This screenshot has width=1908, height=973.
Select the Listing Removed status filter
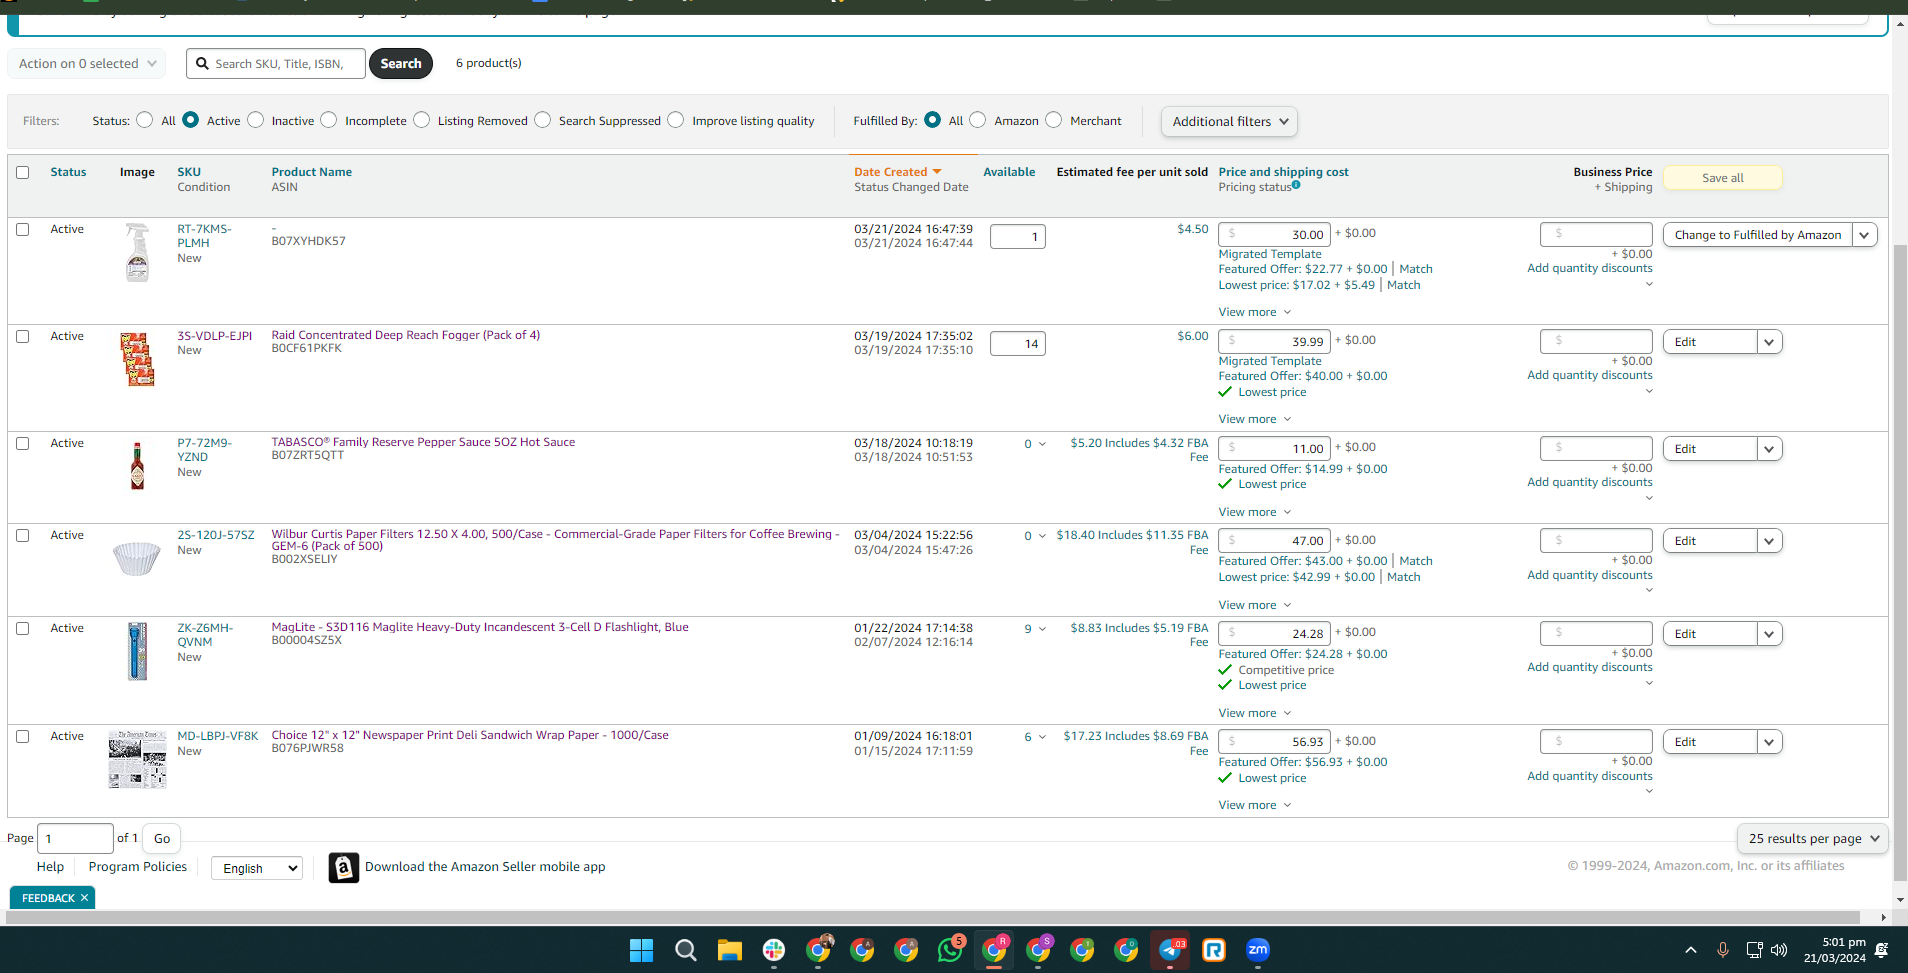tap(422, 120)
